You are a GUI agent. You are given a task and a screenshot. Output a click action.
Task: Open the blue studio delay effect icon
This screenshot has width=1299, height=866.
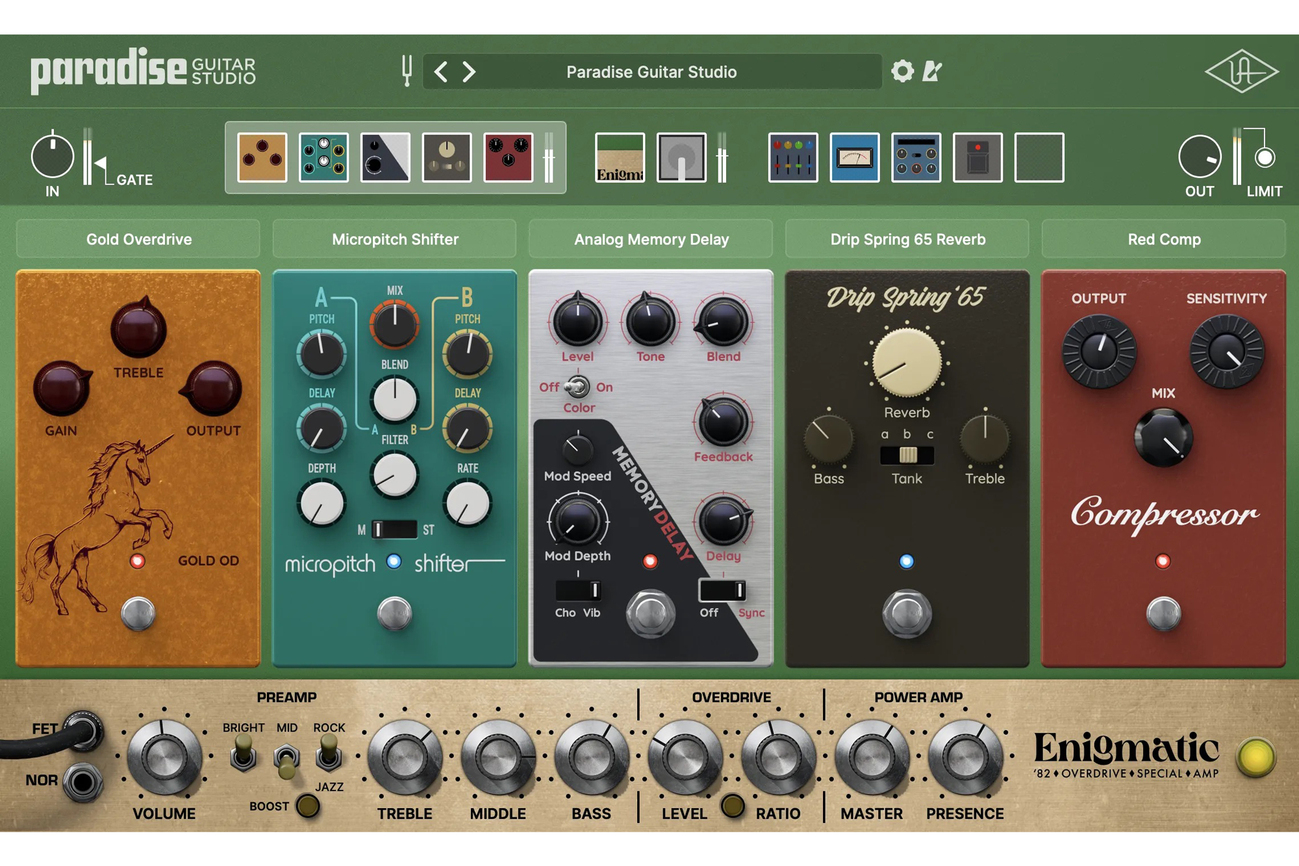pyautogui.click(x=916, y=157)
